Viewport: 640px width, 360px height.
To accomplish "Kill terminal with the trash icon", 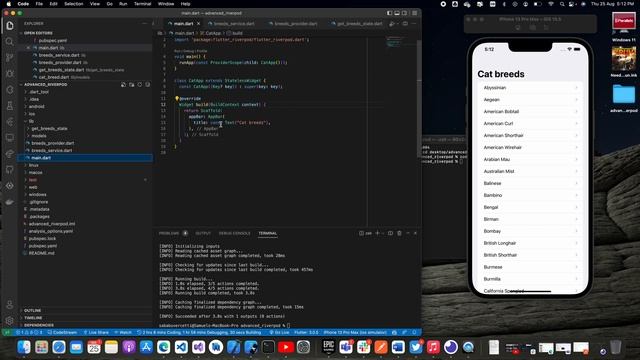I will point(399,233).
